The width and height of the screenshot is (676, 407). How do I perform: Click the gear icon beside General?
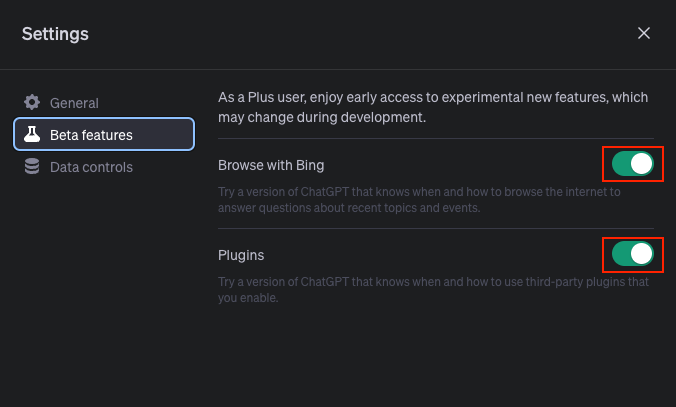coord(32,103)
